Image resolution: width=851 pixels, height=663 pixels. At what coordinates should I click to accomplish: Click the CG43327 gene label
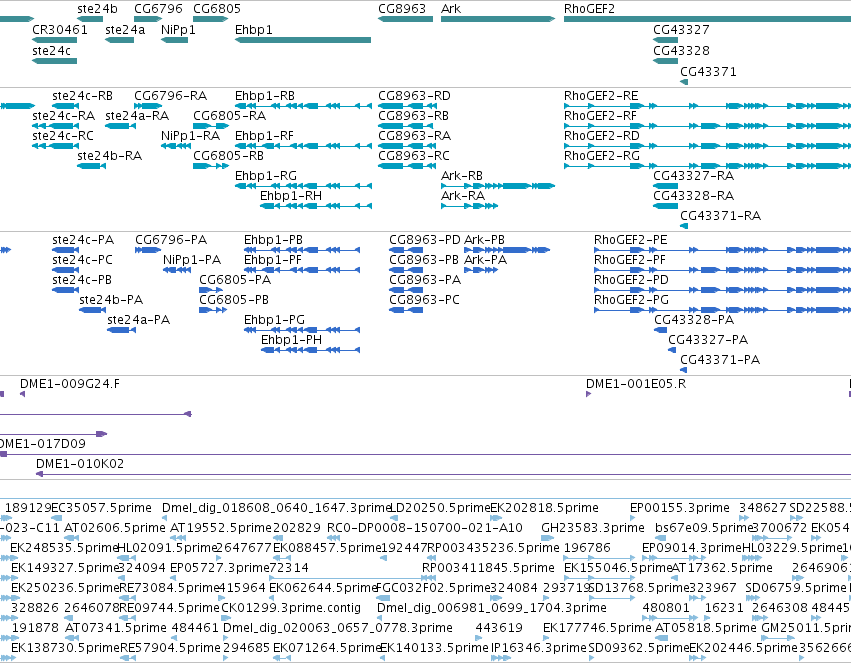681,30
